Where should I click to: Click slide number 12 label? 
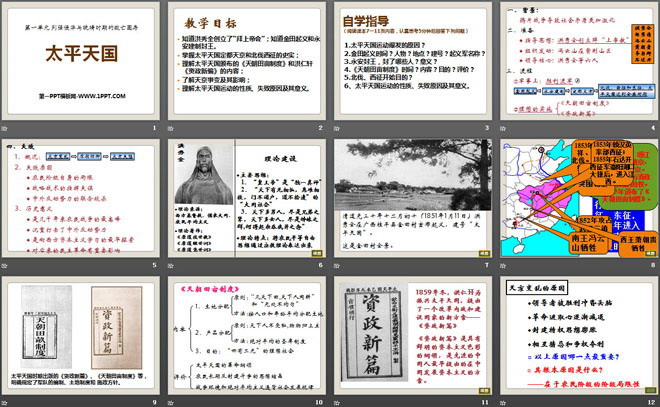(651, 402)
